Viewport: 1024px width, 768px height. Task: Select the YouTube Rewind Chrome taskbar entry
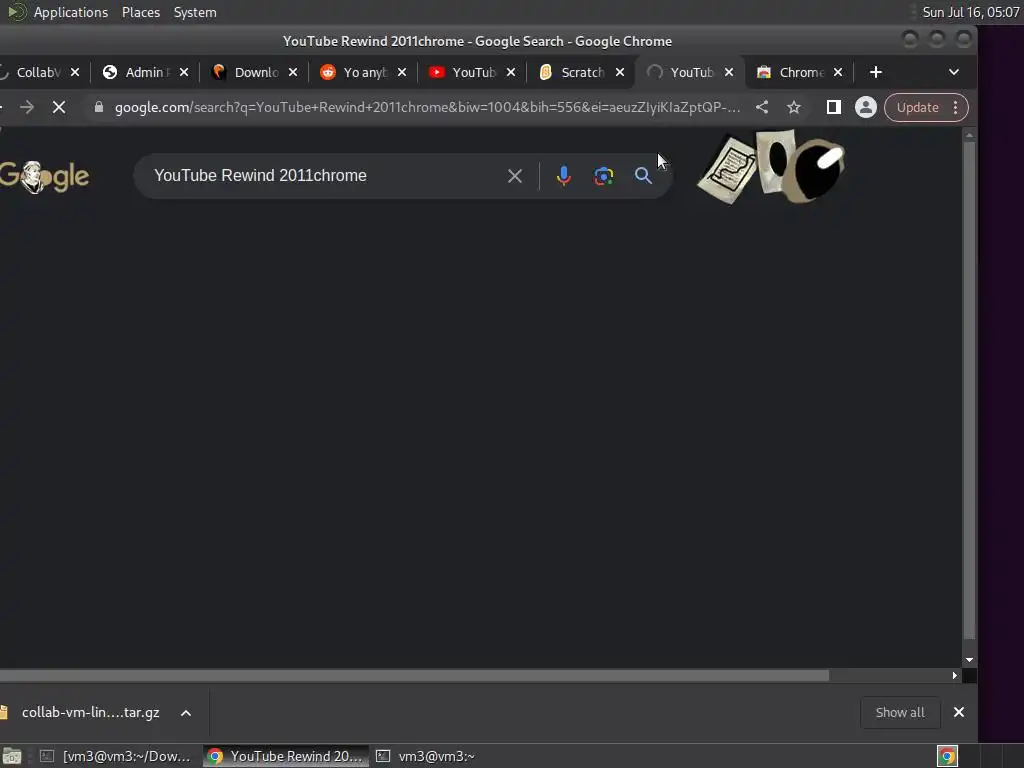click(x=285, y=756)
